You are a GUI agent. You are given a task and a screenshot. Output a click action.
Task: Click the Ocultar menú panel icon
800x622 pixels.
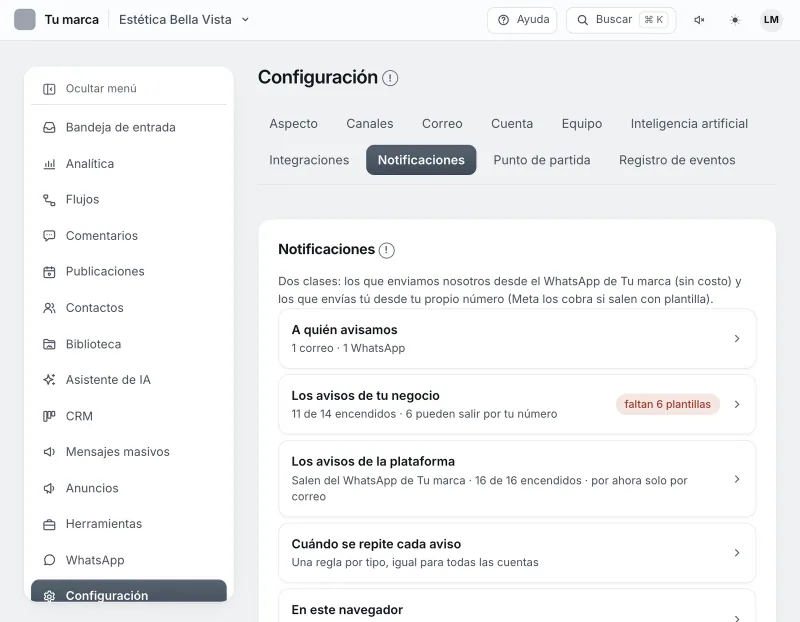coord(49,89)
